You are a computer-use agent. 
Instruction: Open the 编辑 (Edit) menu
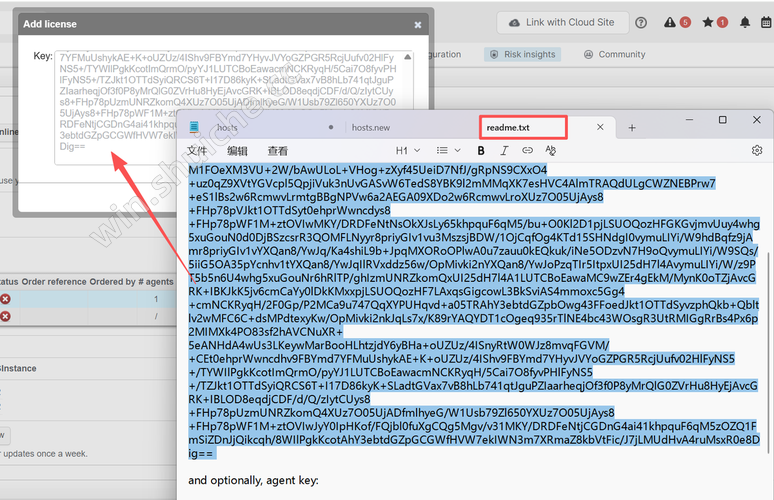point(237,151)
